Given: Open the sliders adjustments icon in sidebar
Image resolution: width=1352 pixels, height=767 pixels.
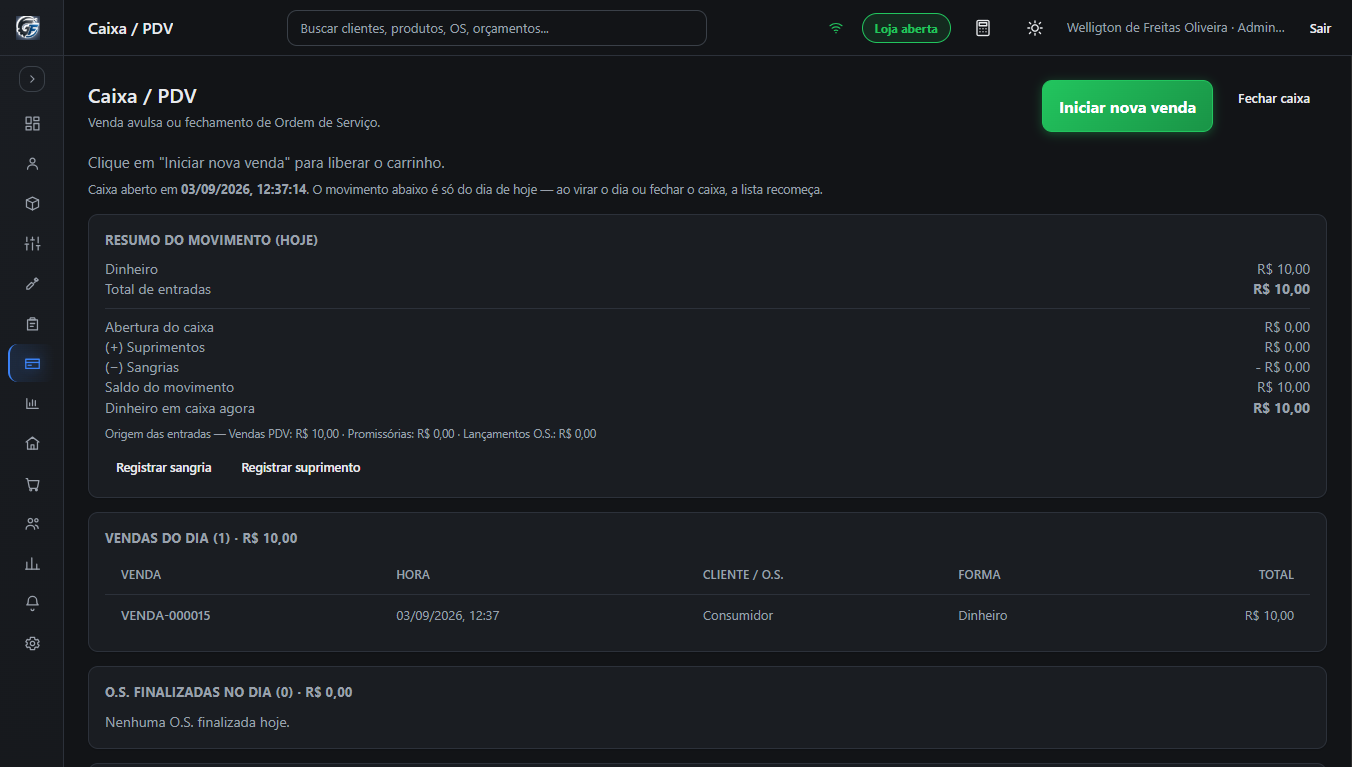Looking at the screenshot, I should (x=32, y=243).
